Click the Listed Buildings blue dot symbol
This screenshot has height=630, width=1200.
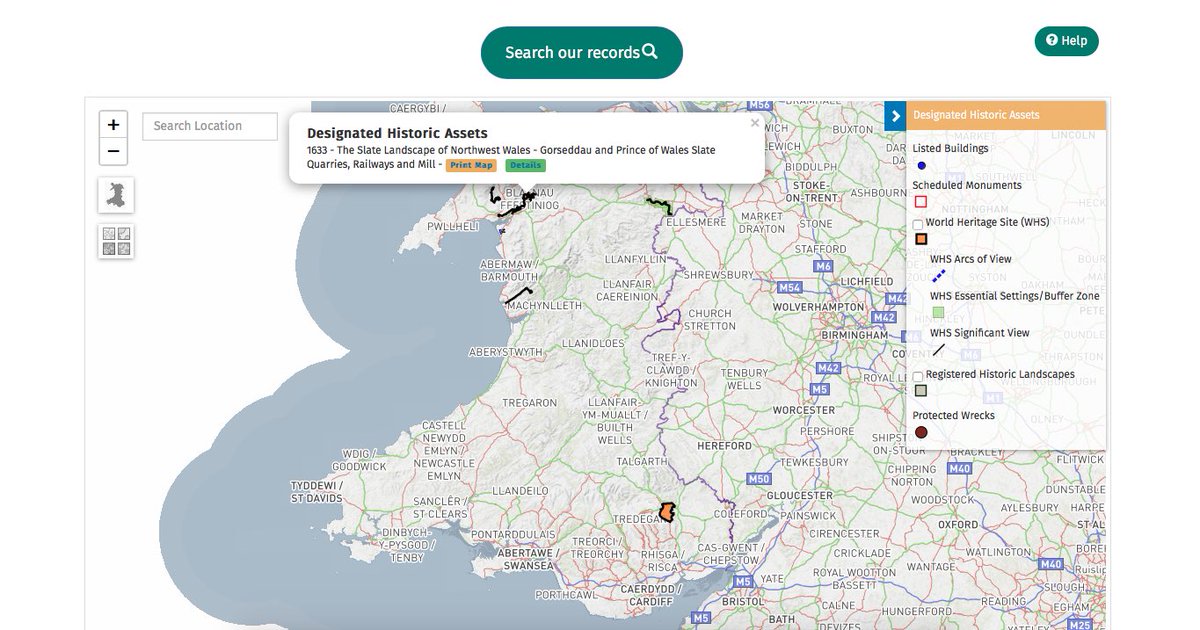pos(921,165)
